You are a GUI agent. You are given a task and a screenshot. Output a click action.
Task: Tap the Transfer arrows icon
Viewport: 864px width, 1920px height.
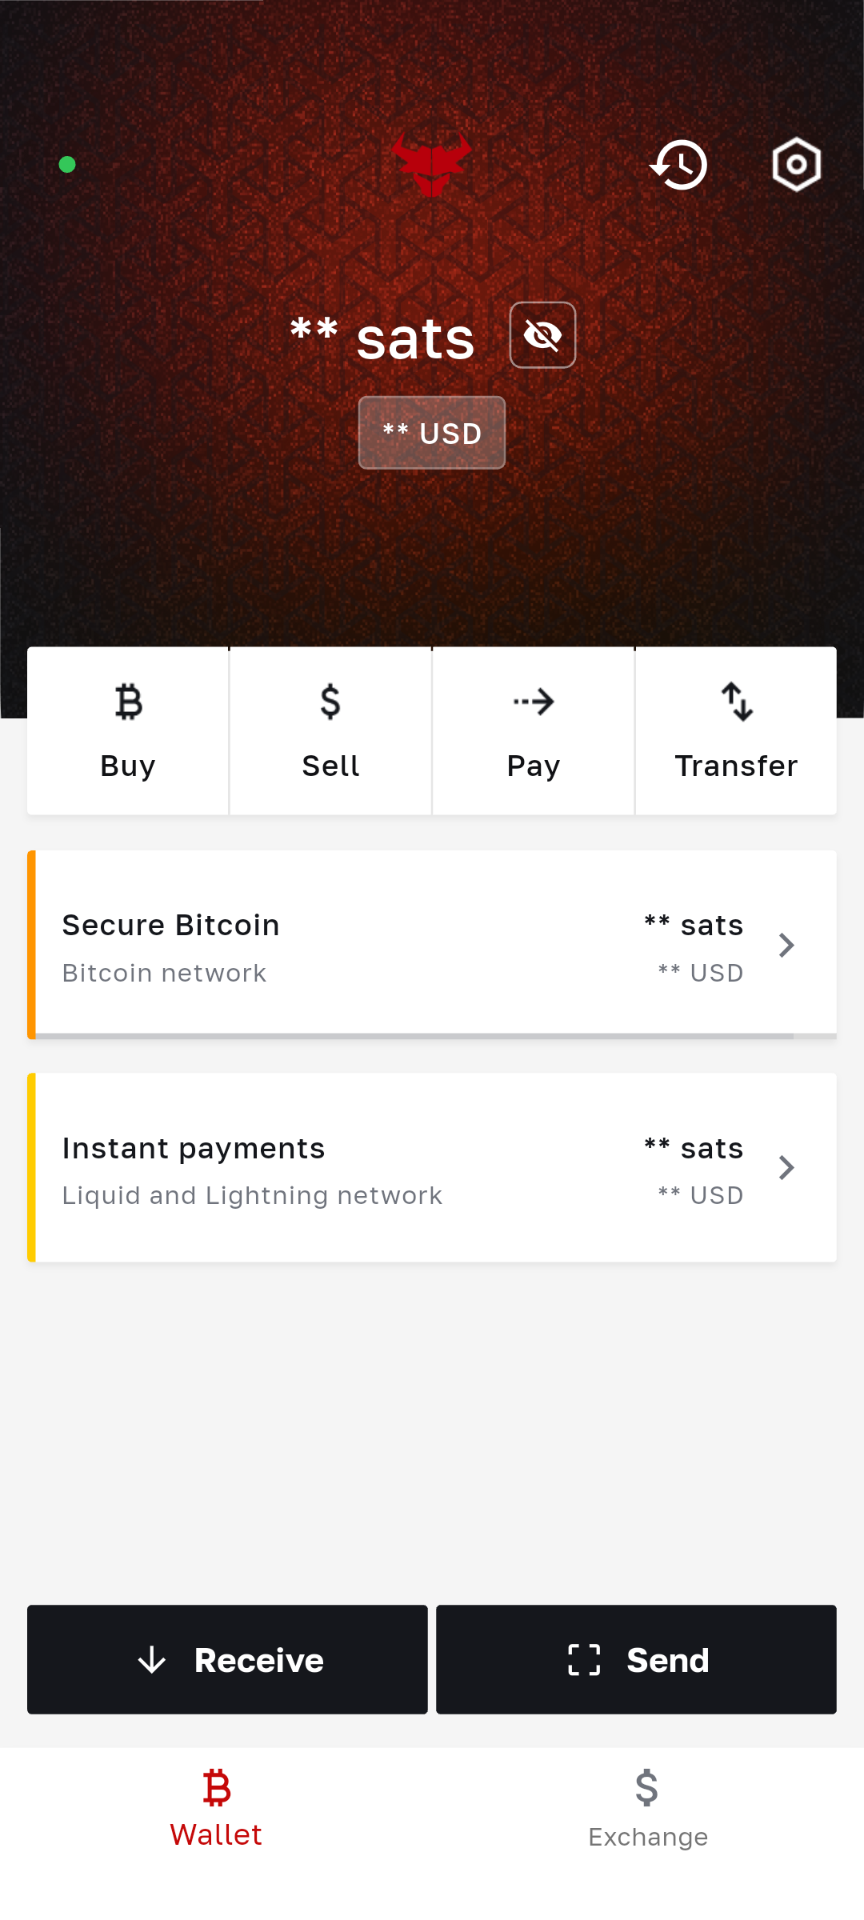737,702
